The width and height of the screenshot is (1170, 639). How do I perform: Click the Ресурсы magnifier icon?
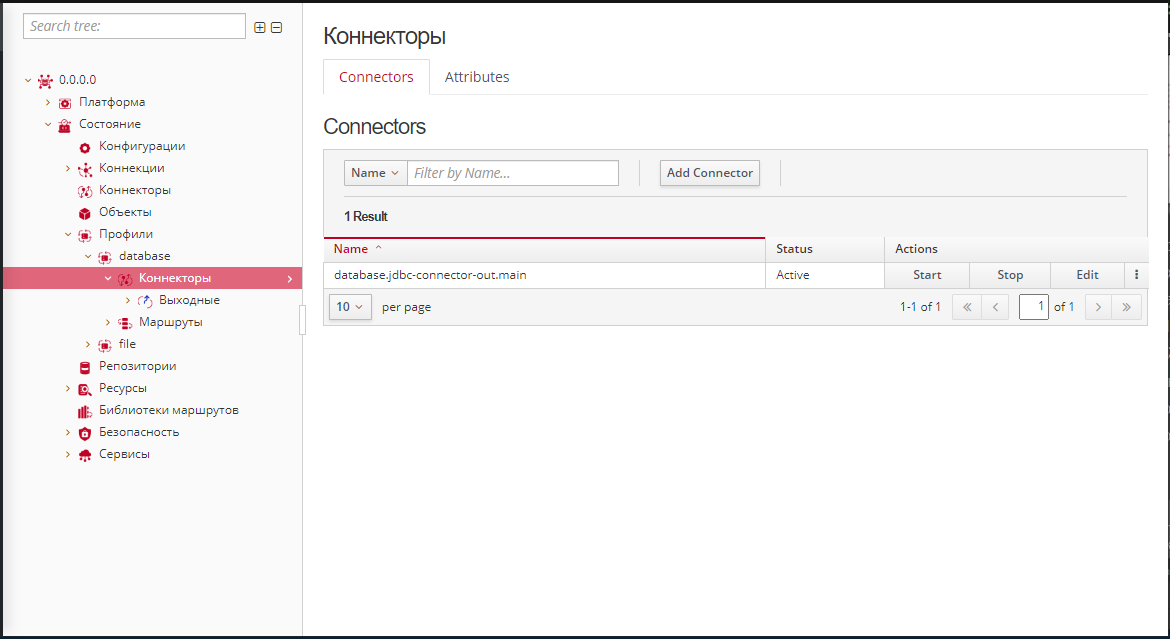pyautogui.click(x=85, y=388)
